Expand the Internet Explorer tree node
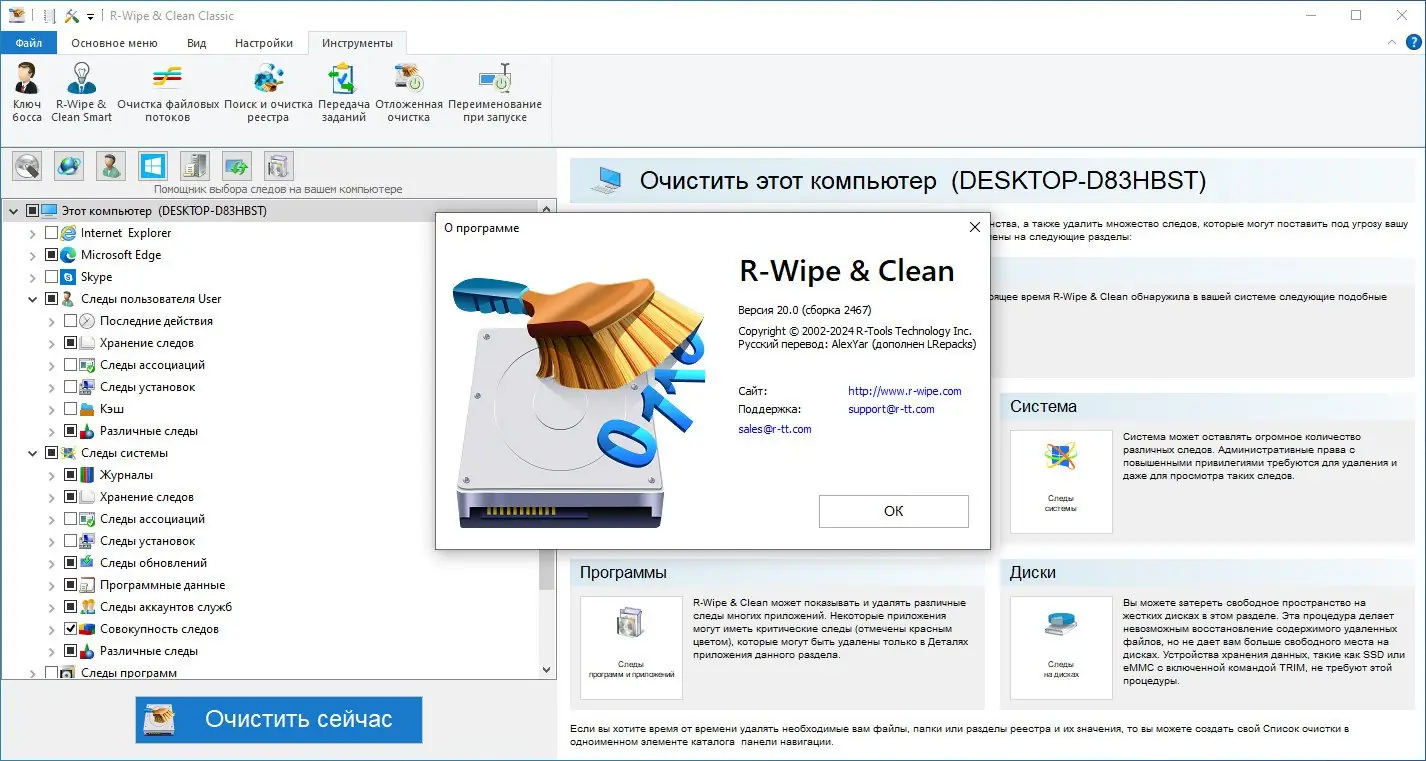 (33, 233)
